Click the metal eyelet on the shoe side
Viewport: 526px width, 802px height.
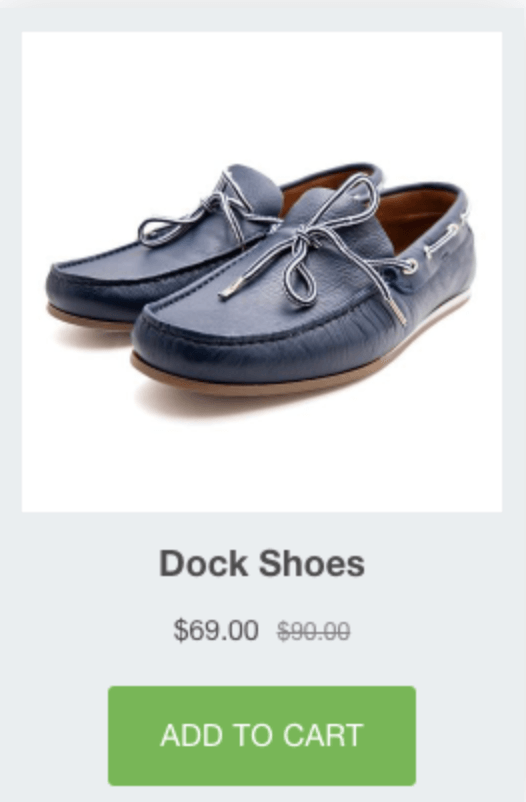[410, 266]
